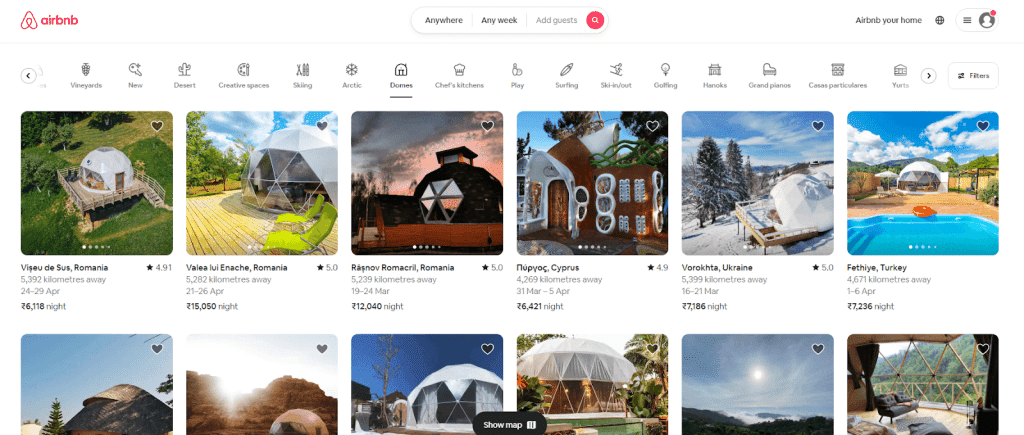
Task: Heart the sun-over-clouds listing in second row
Action: [818, 349]
